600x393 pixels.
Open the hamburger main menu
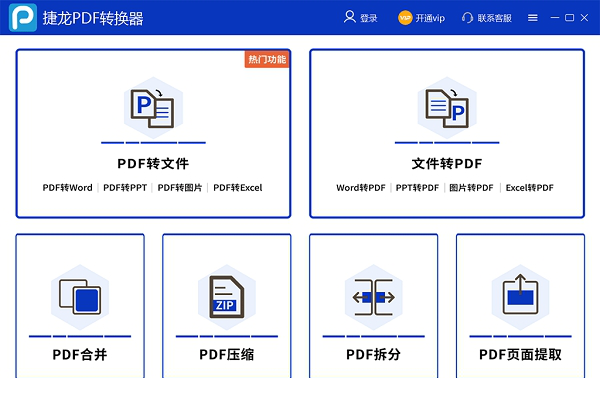(533, 18)
